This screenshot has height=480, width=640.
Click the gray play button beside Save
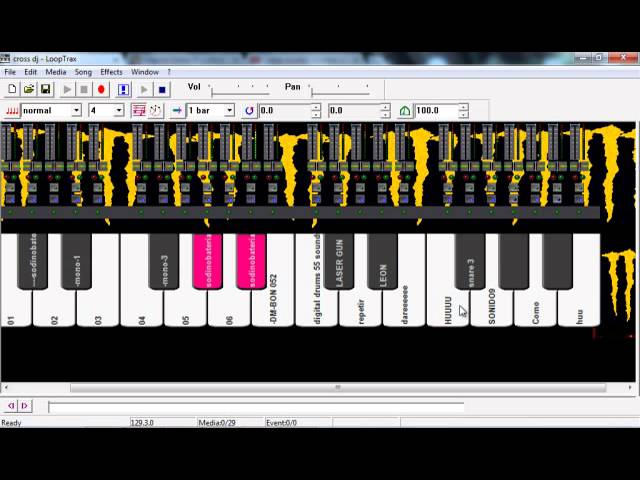pyautogui.click(x=67, y=89)
